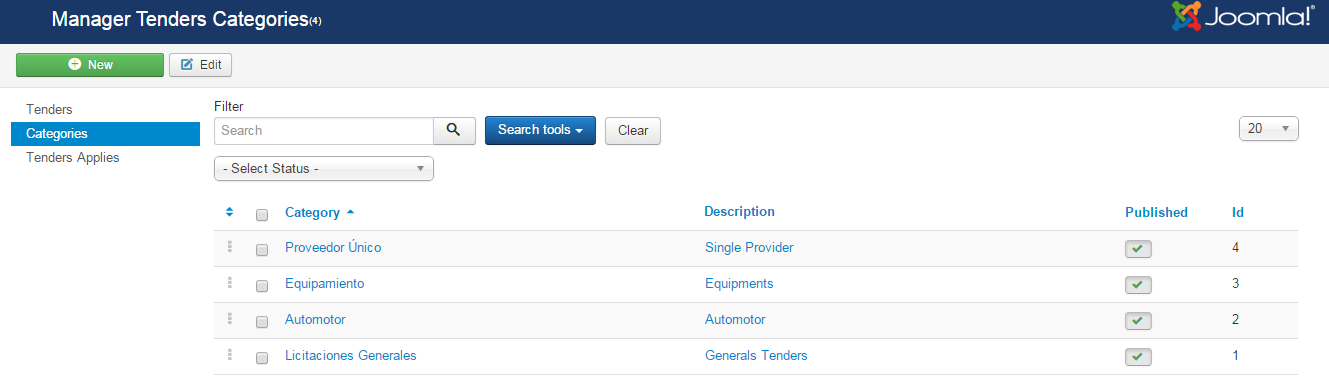1329x388 pixels.
Task: Sort by the Description column header
Action: [x=739, y=211]
